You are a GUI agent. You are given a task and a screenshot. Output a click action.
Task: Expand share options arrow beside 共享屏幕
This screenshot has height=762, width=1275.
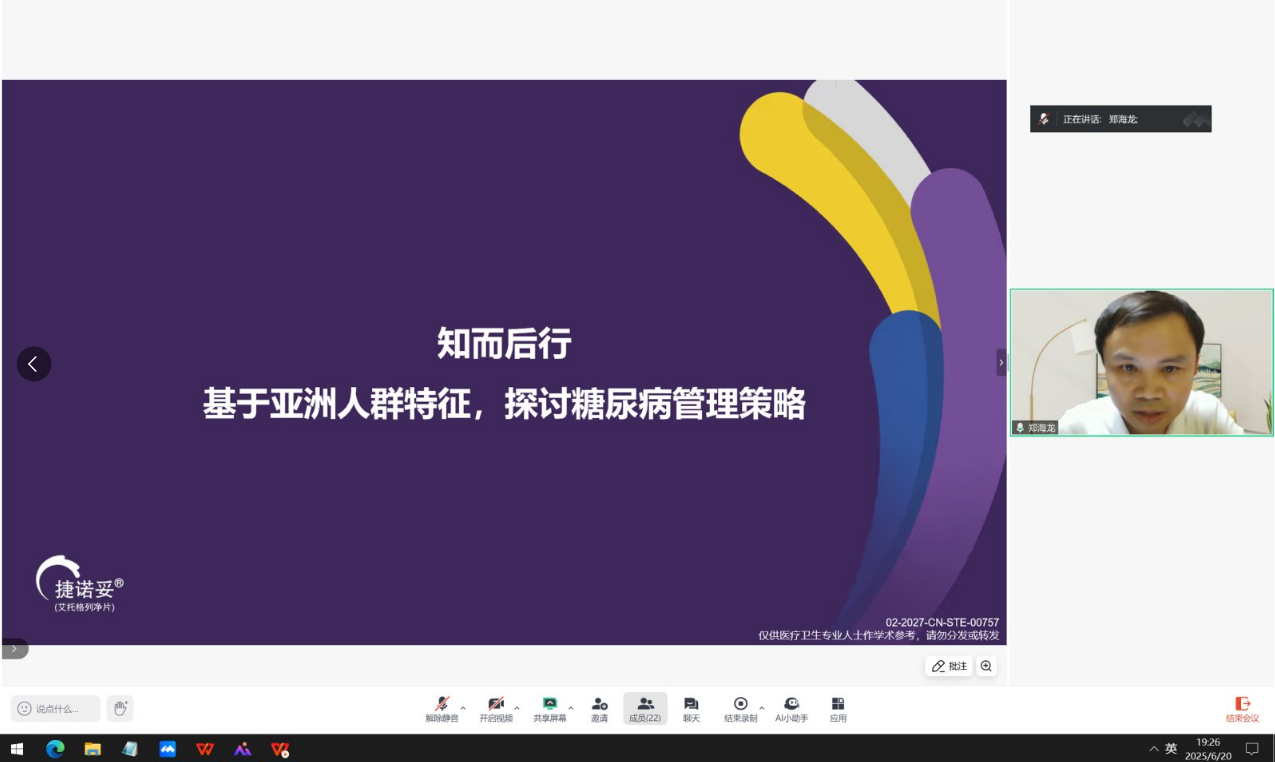[571, 708]
